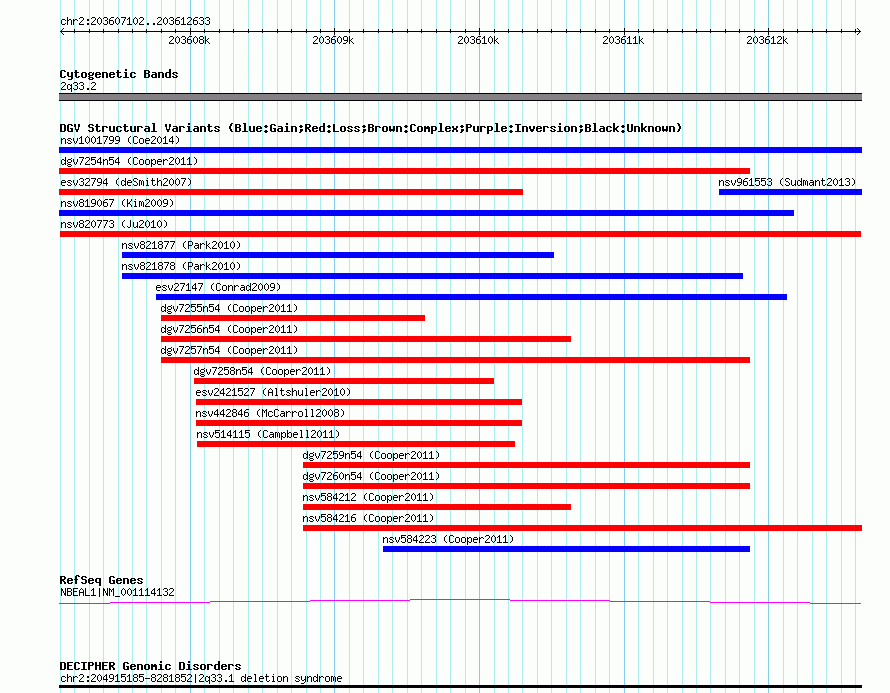
Task: Click the dgv7255n54 (Cooper2011) red bar
Action: (x=293, y=318)
